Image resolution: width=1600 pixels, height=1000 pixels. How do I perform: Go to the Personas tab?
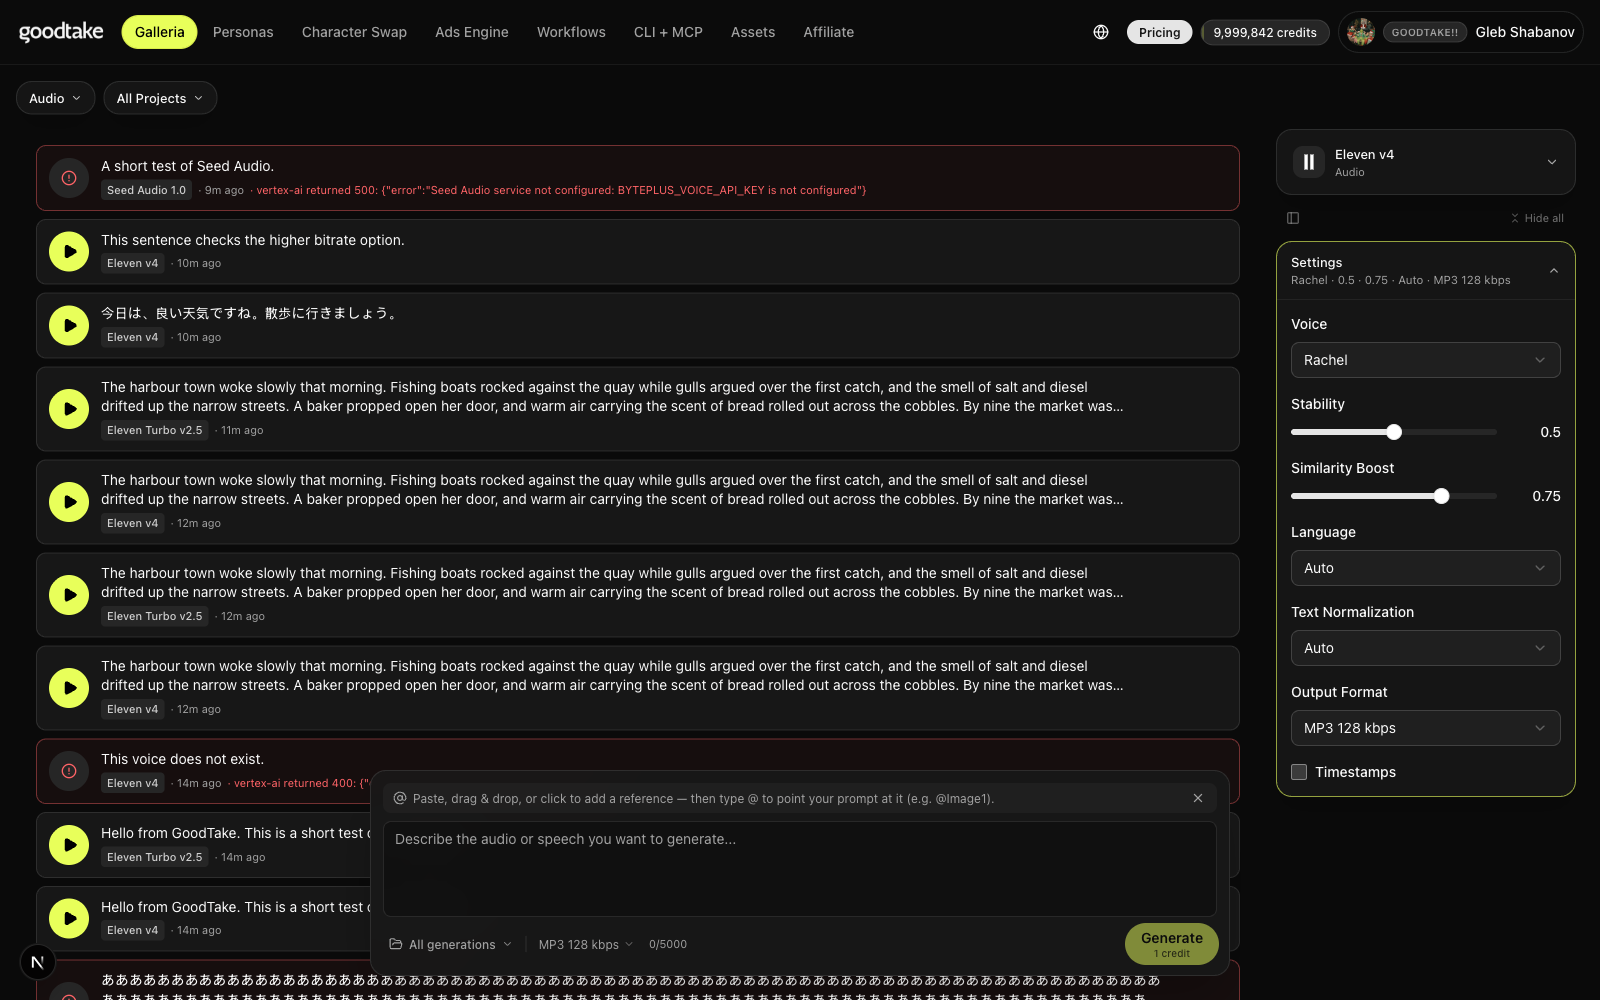243,32
